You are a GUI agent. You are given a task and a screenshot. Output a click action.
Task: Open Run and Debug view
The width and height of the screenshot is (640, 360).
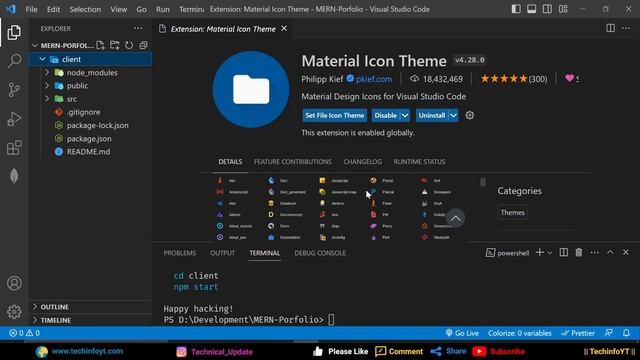click(x=14, y=119)
